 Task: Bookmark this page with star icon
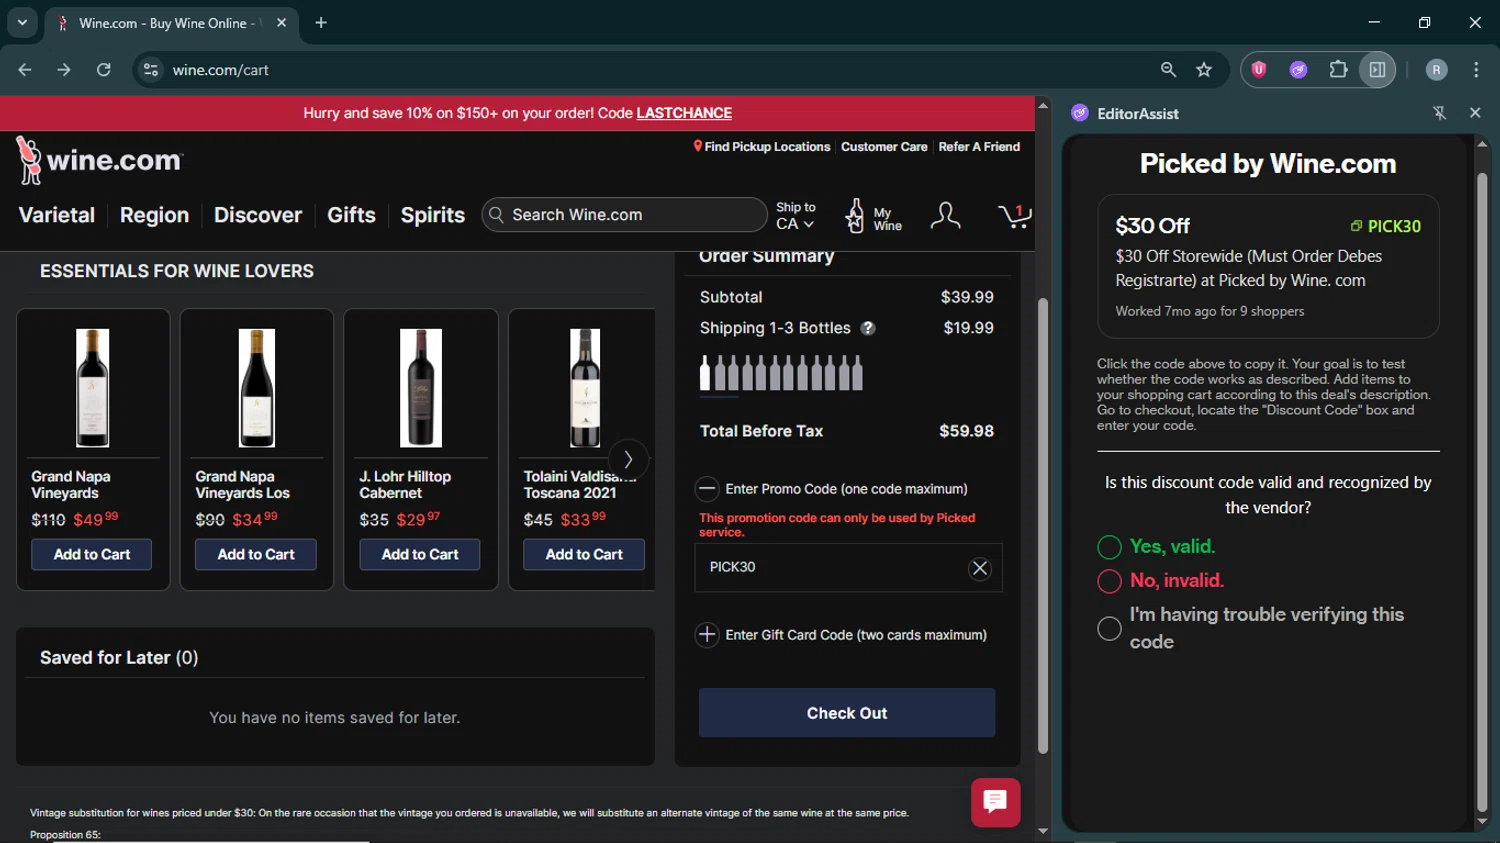point(1204,70)
